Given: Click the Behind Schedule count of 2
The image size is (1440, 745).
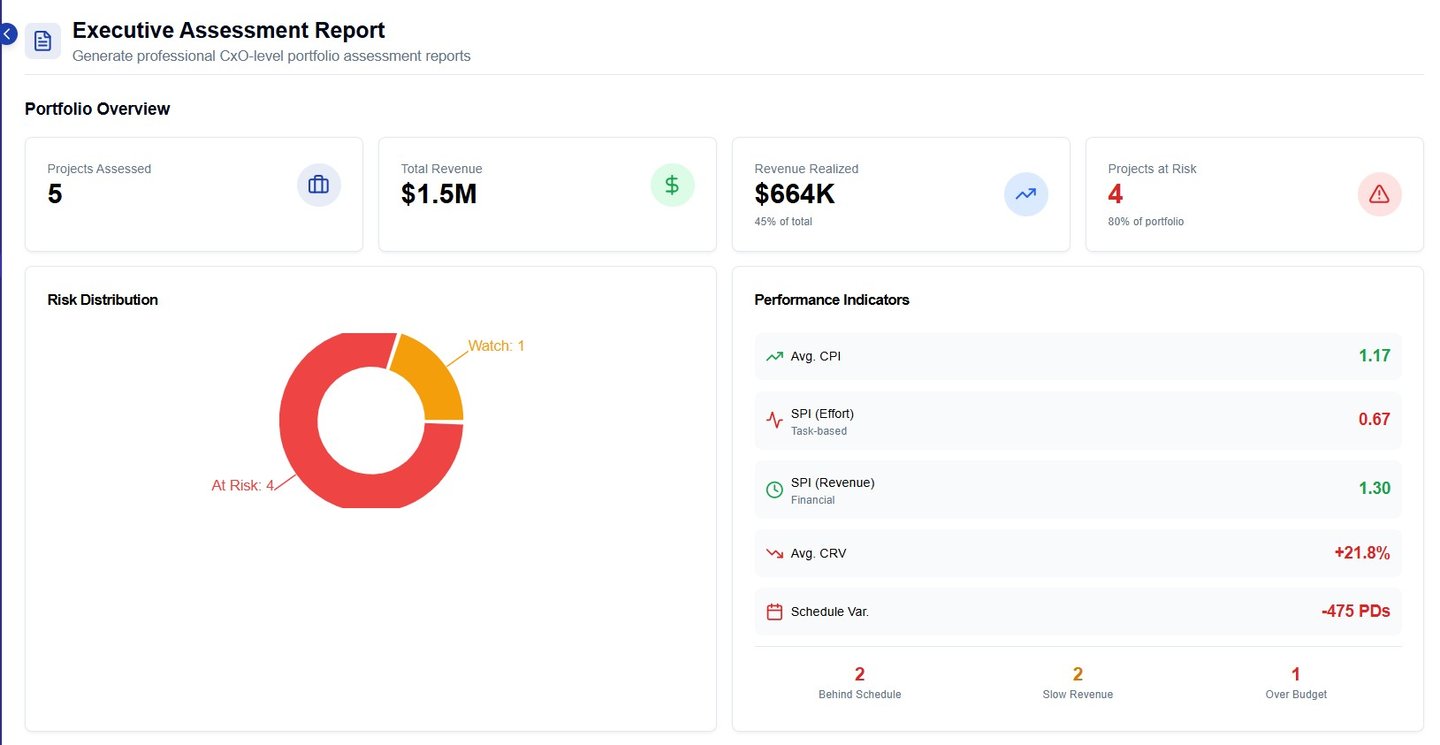Looking at the screenshot, I should click(x=860, y=675).
